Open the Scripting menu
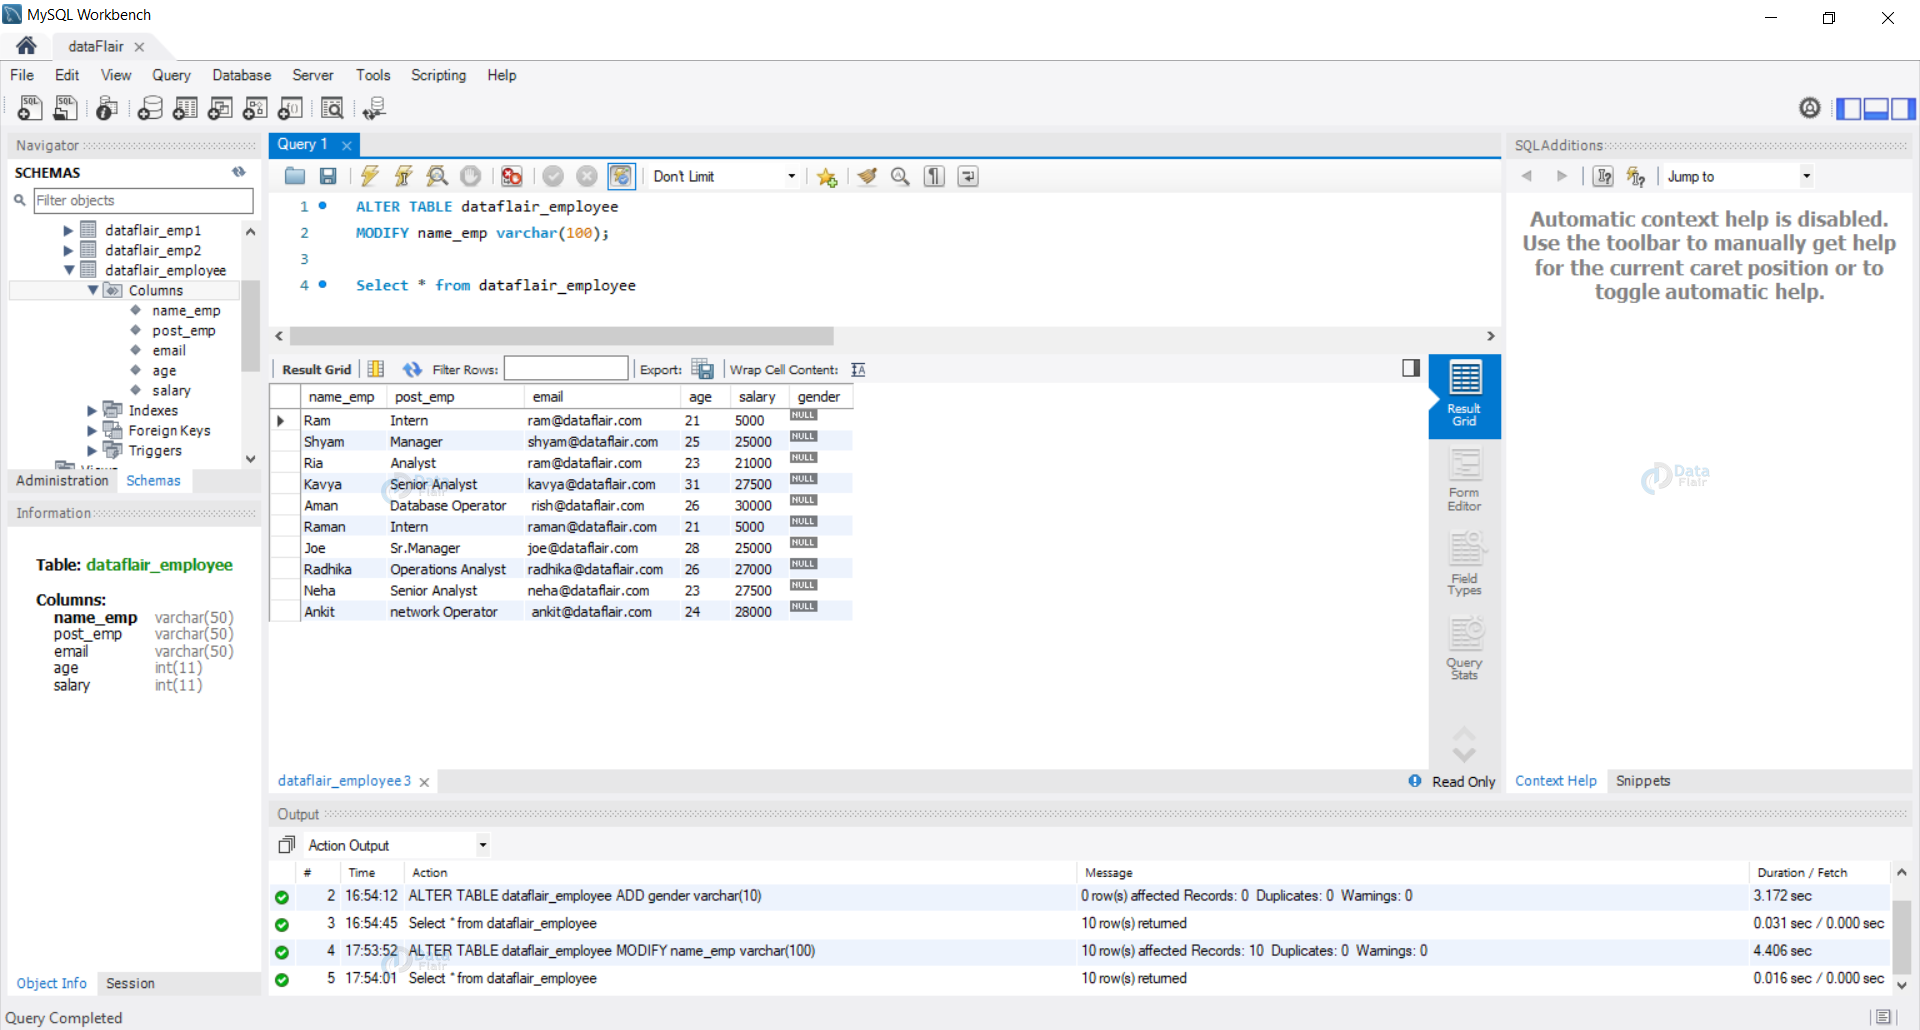This screenshot has width=1920, height=1030. (x=438, y=75)
